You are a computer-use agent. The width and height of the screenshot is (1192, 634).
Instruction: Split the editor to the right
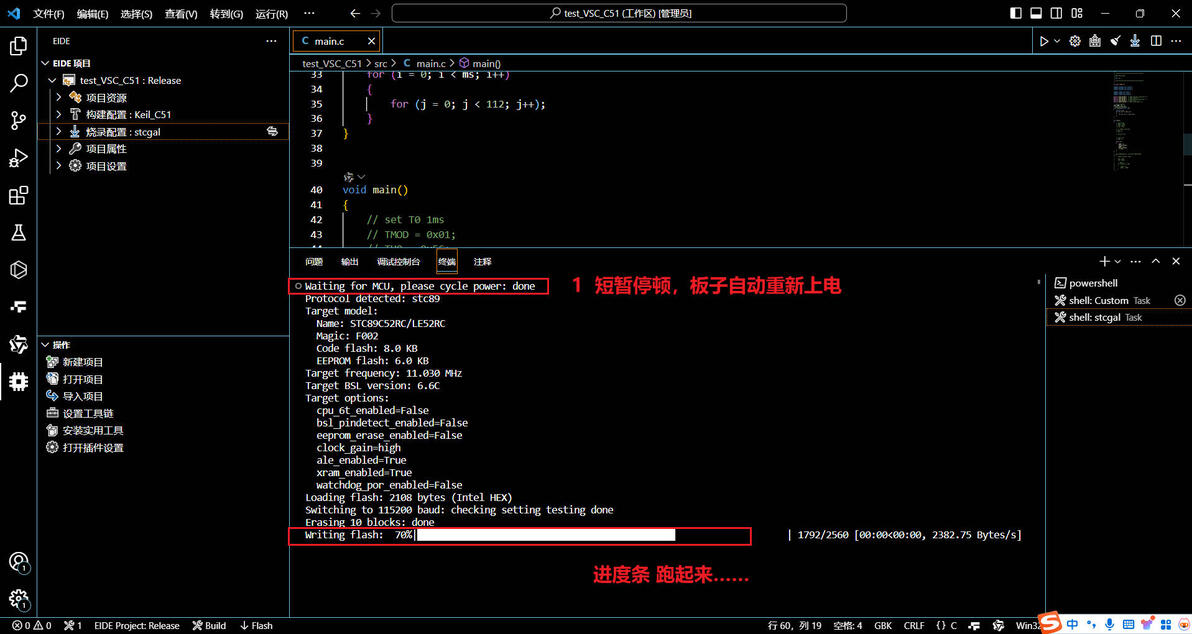[1156, 41]
